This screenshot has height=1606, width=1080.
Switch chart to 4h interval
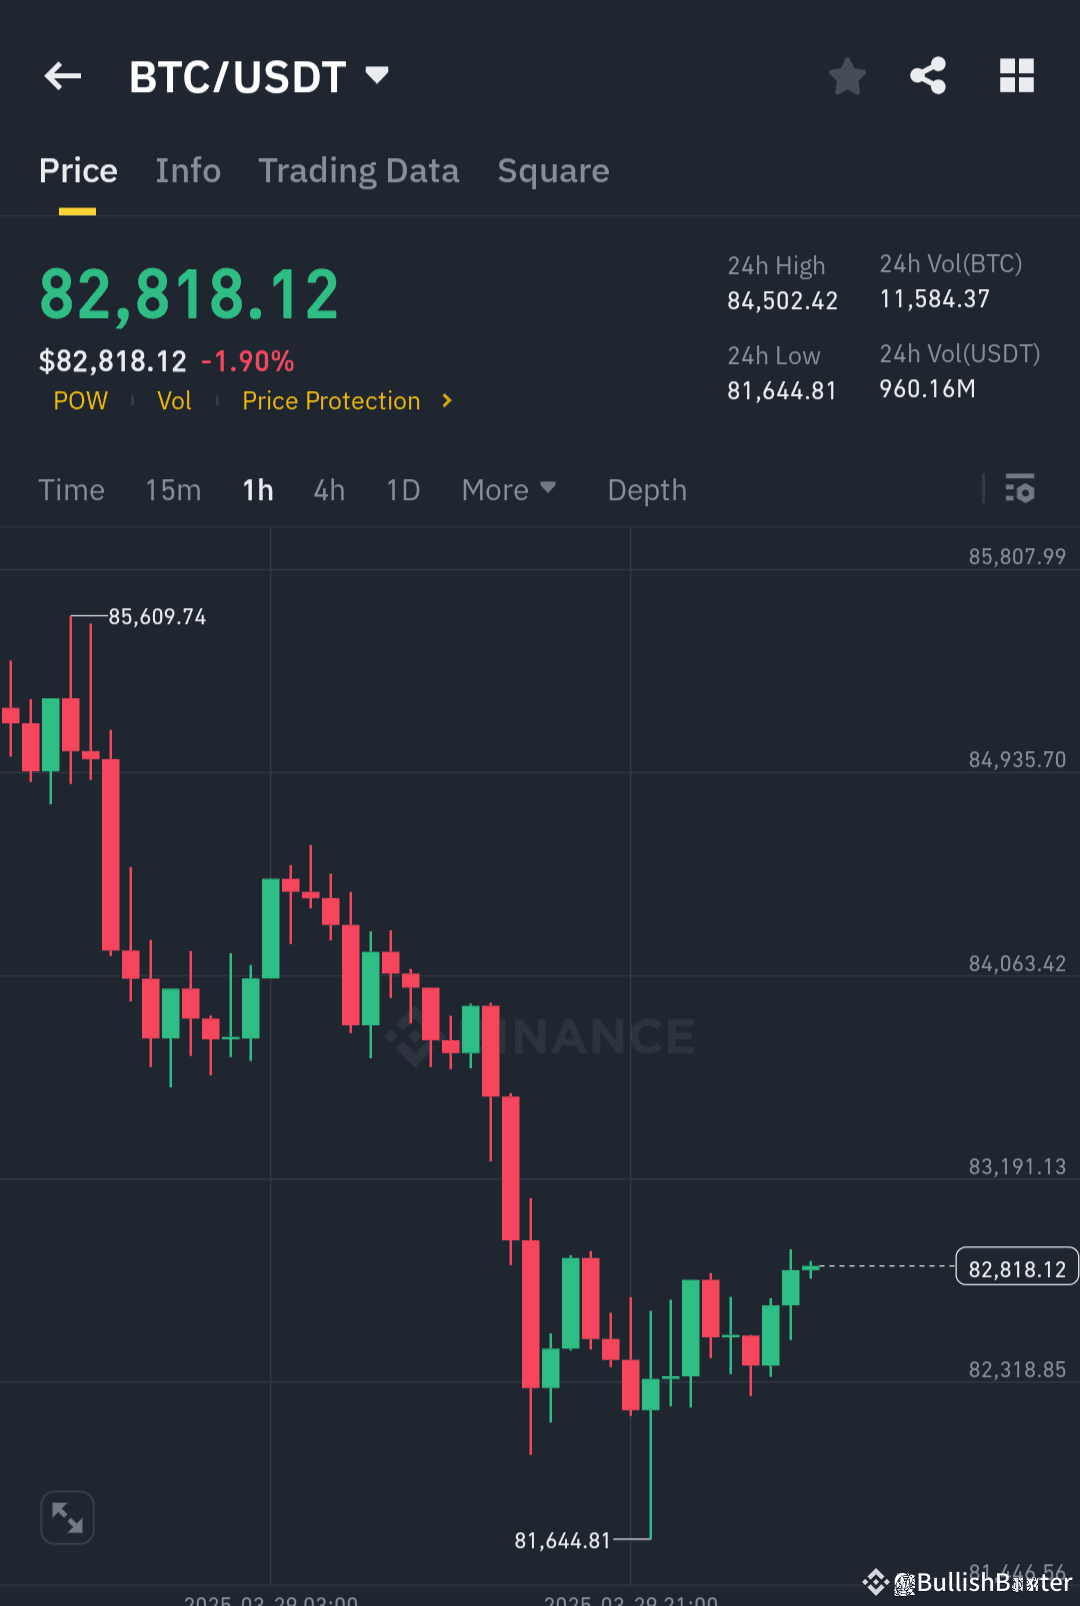click(328, 490)
